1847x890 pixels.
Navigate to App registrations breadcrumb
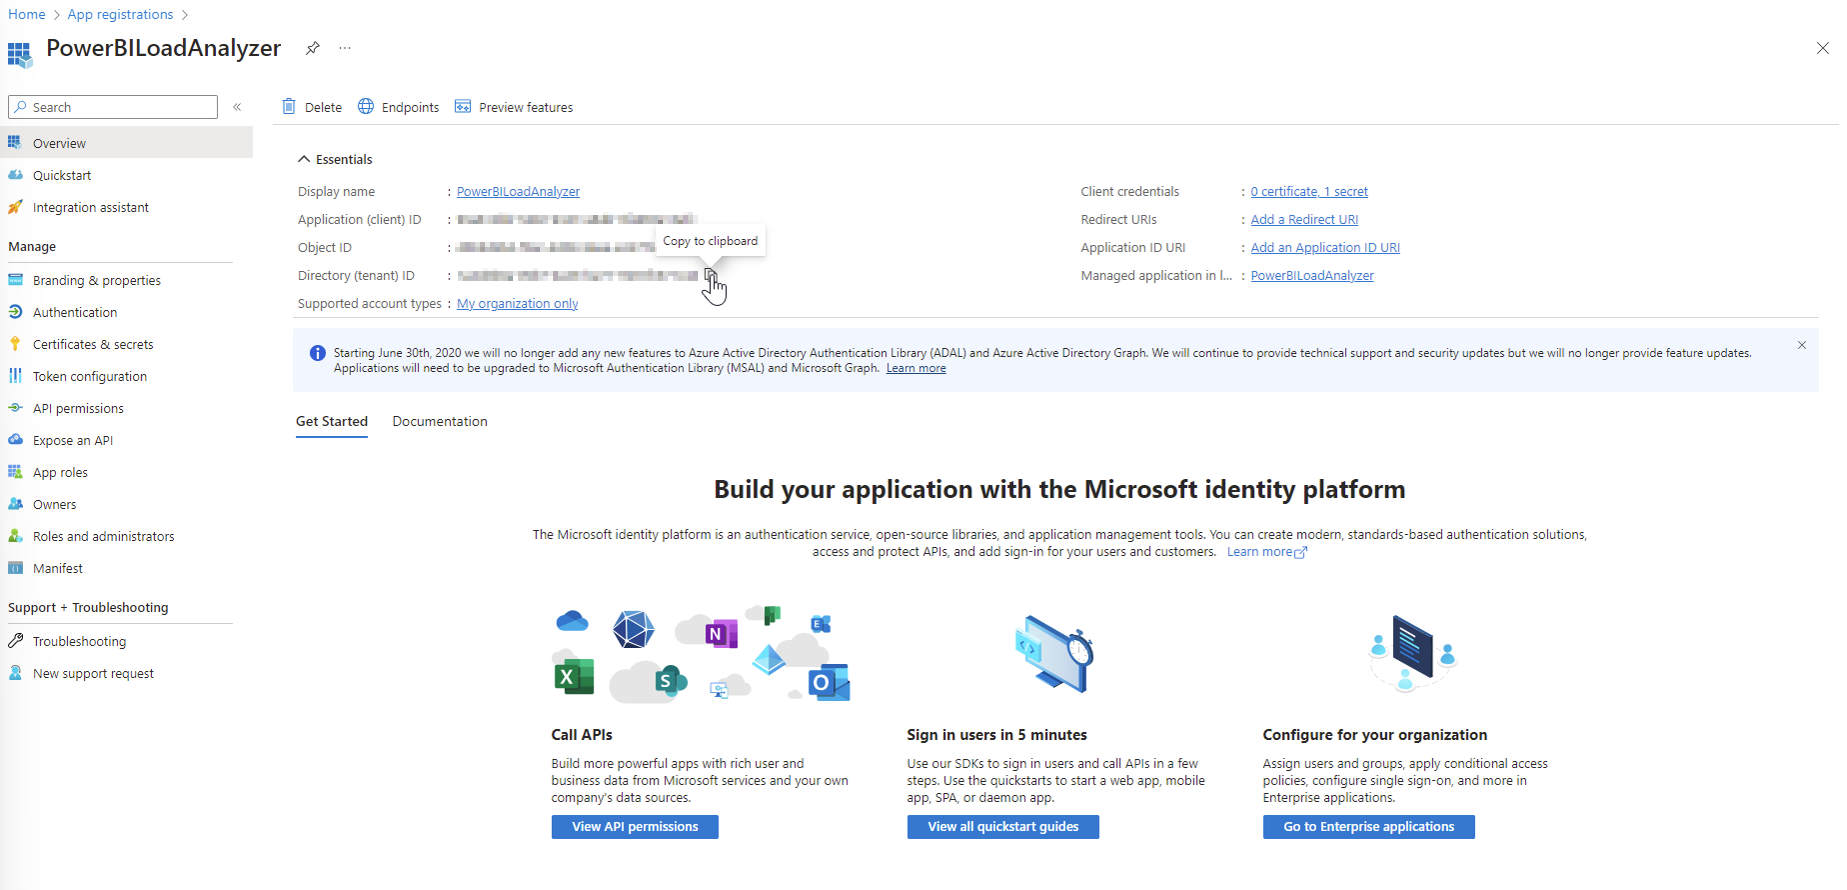pyautogui.click(x=120, y=14)
